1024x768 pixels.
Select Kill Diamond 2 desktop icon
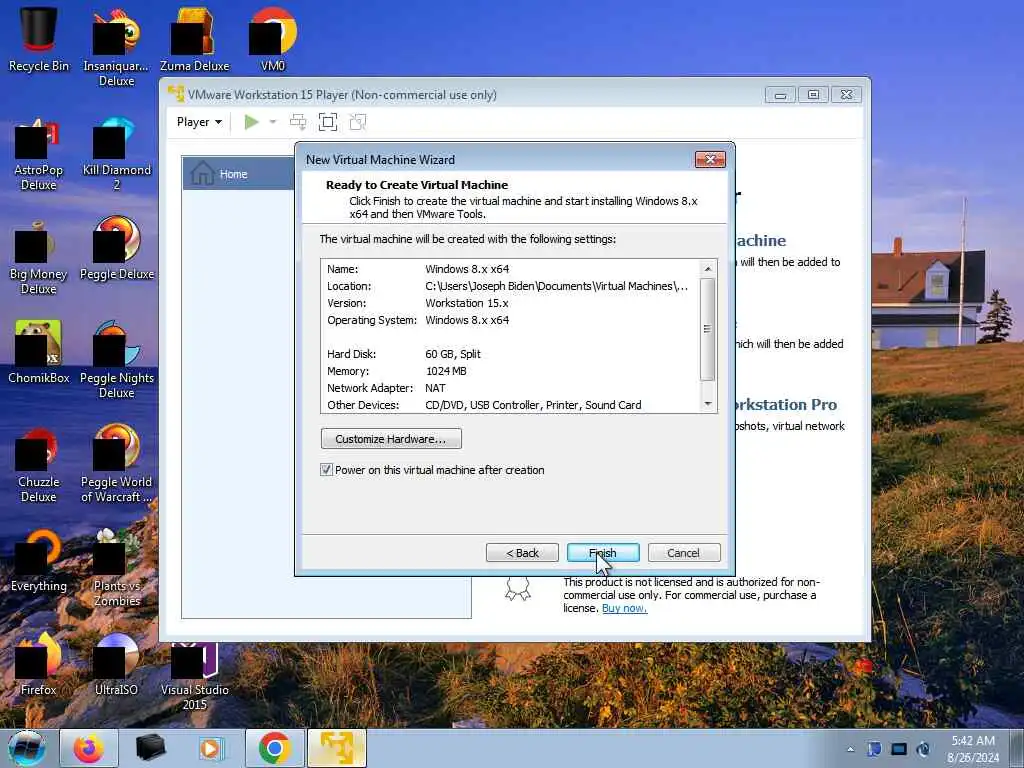[x=116, y=154]
